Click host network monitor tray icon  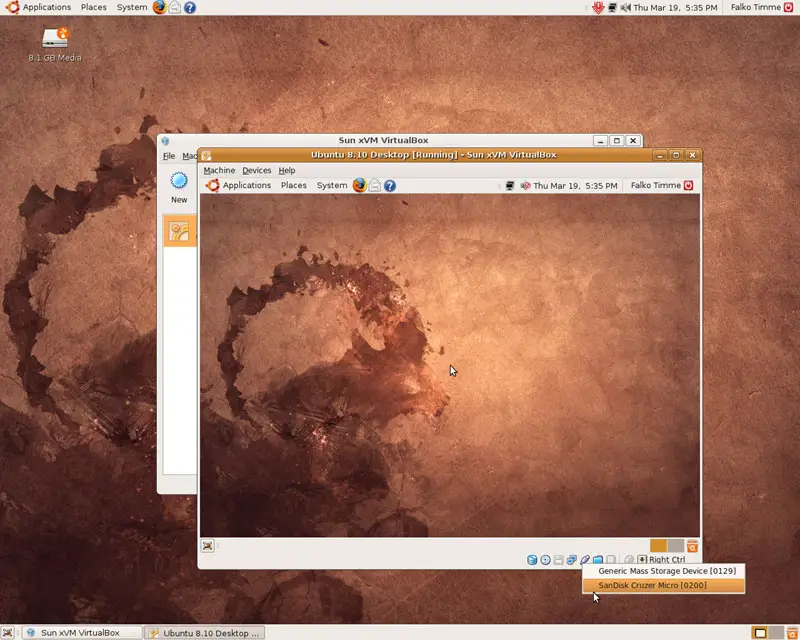[612, 8]
